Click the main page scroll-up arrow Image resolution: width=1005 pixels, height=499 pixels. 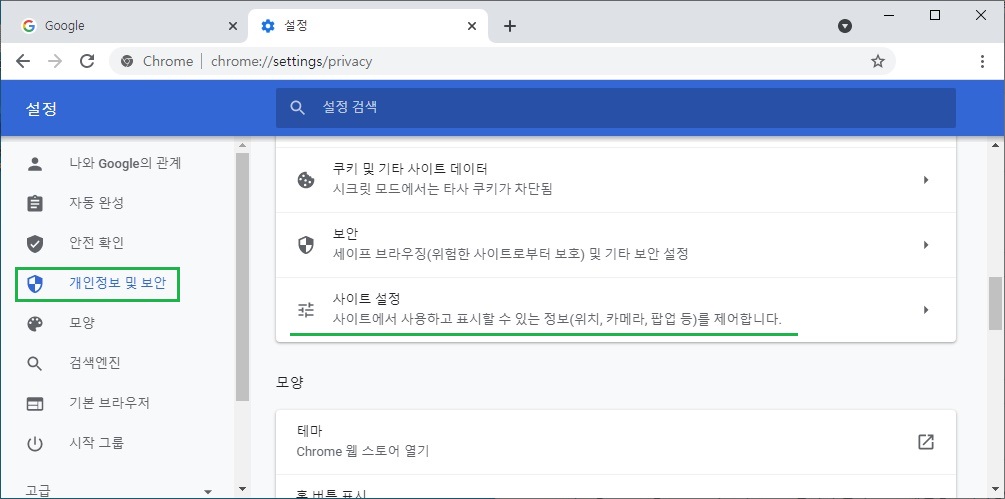pos(995,143)
